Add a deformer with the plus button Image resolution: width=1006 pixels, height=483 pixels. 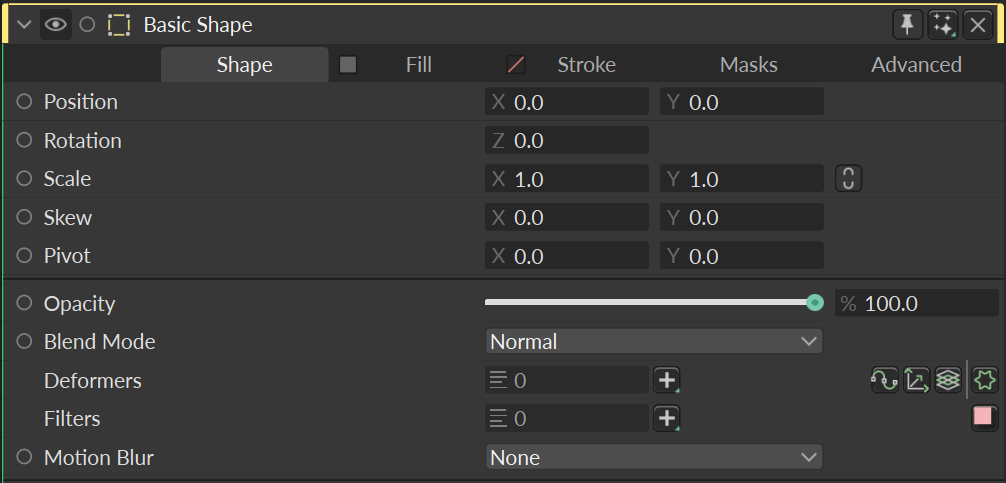point(667,380)
